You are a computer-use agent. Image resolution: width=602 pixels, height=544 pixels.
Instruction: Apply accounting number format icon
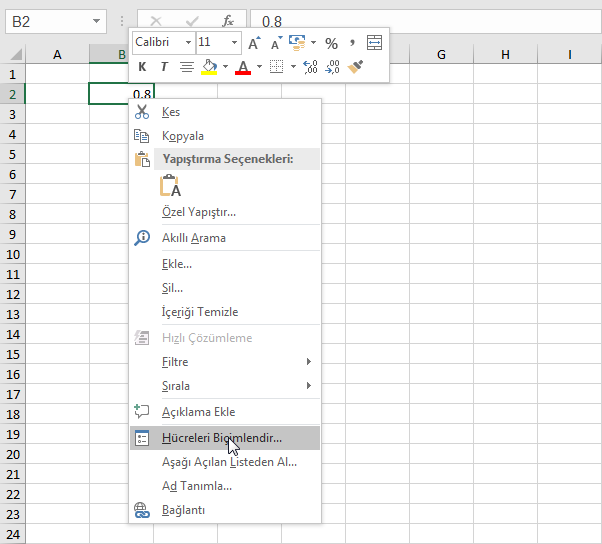point(297,43)
